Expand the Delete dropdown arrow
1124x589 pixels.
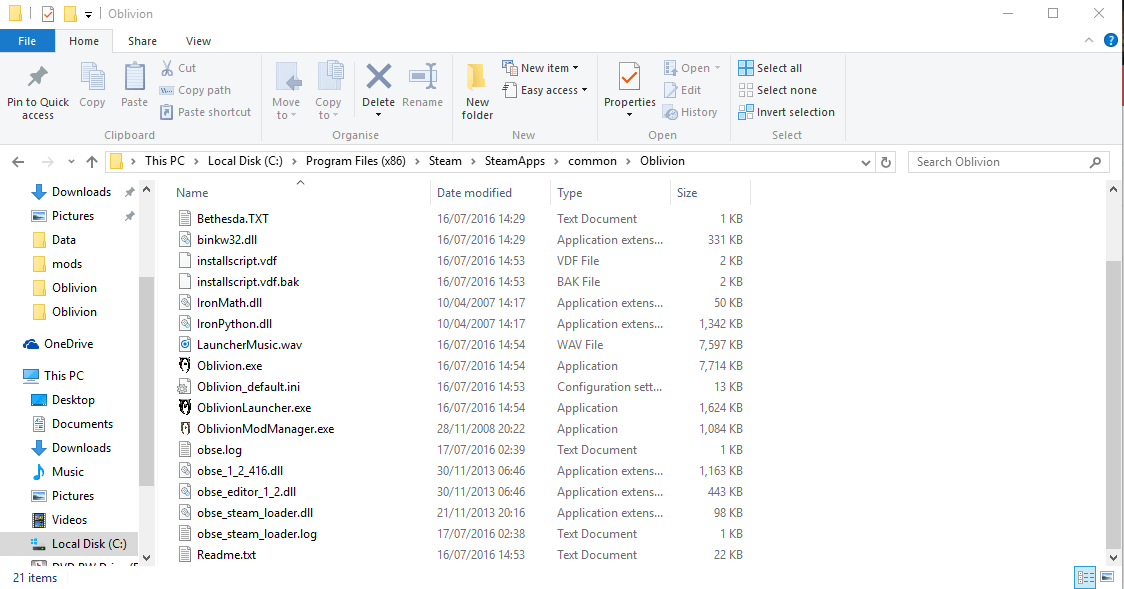[x=378, y=115]
